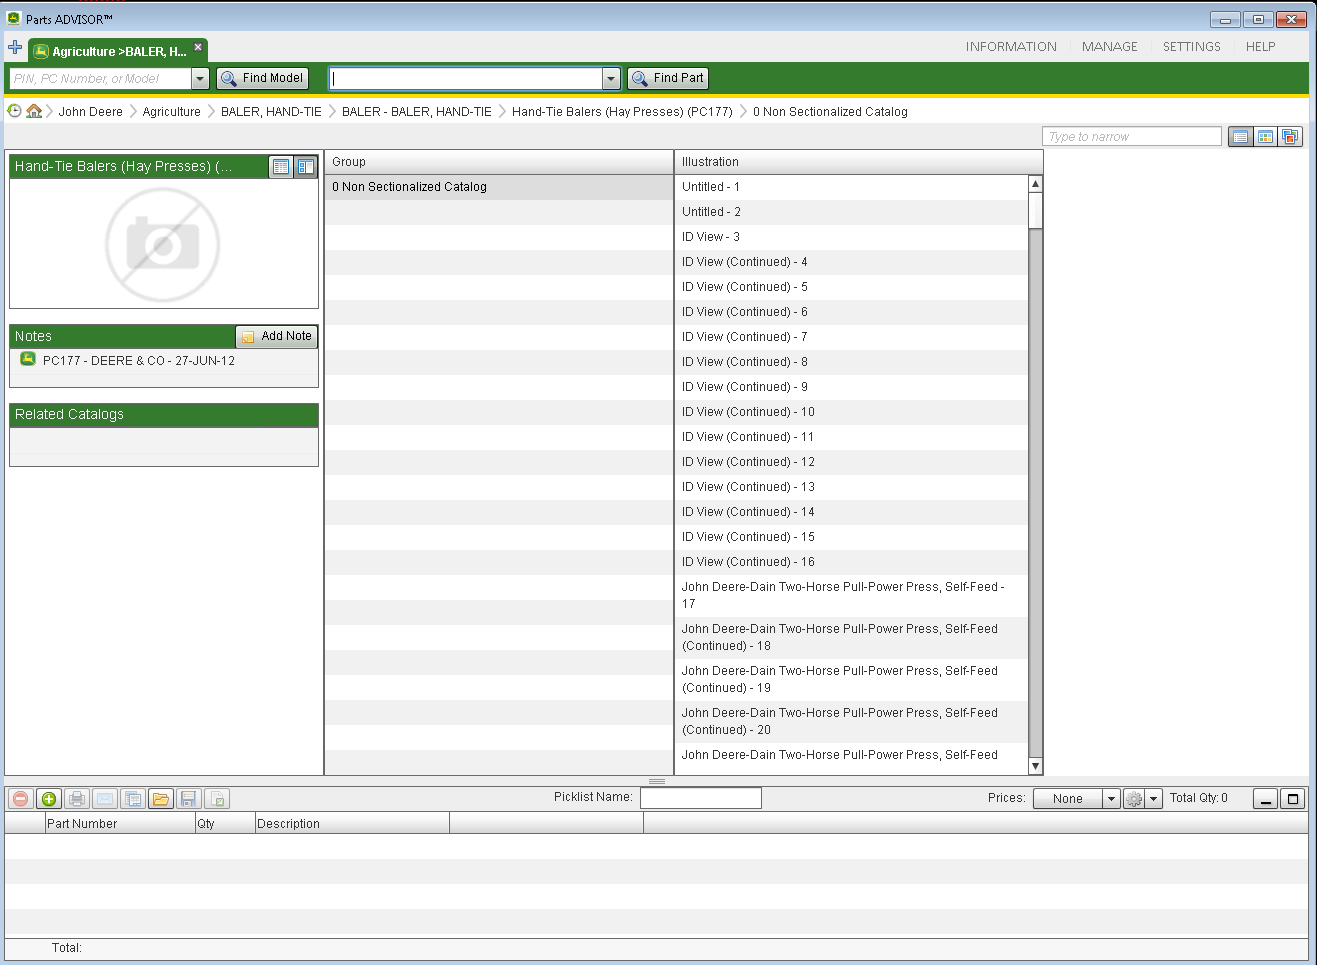Toggle split-pane view in Hand-Tie Balers panel

coord(306,167)
